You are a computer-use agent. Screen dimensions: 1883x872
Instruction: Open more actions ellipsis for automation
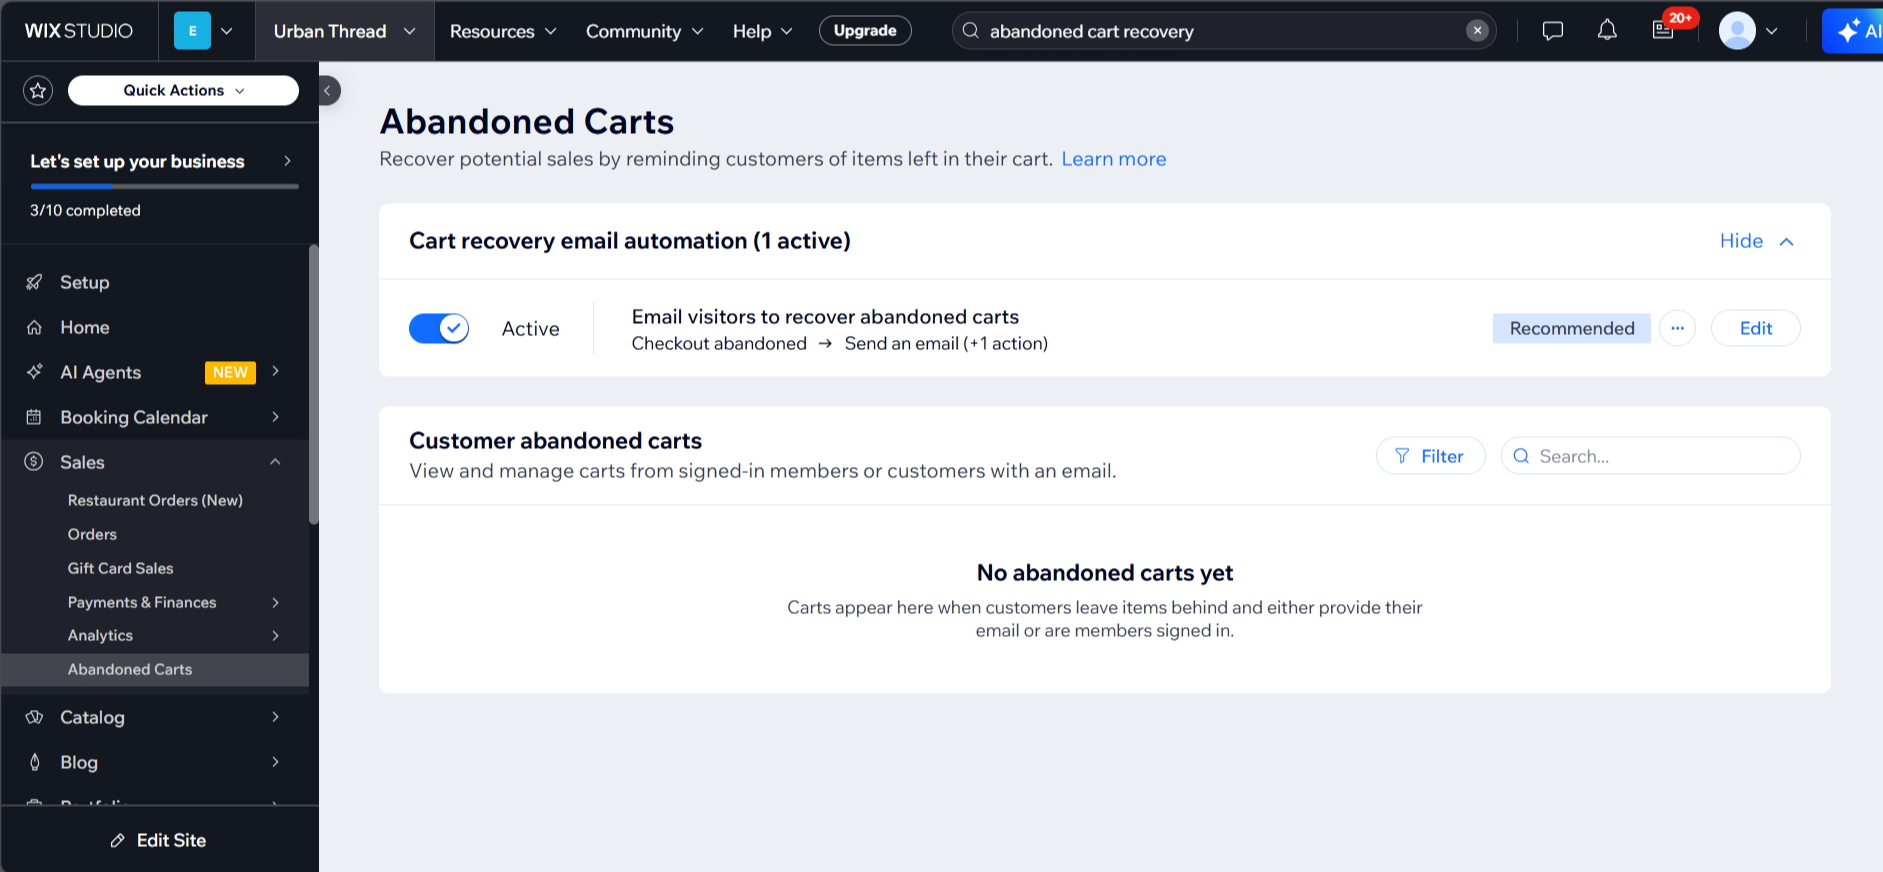click(1677, 328)
